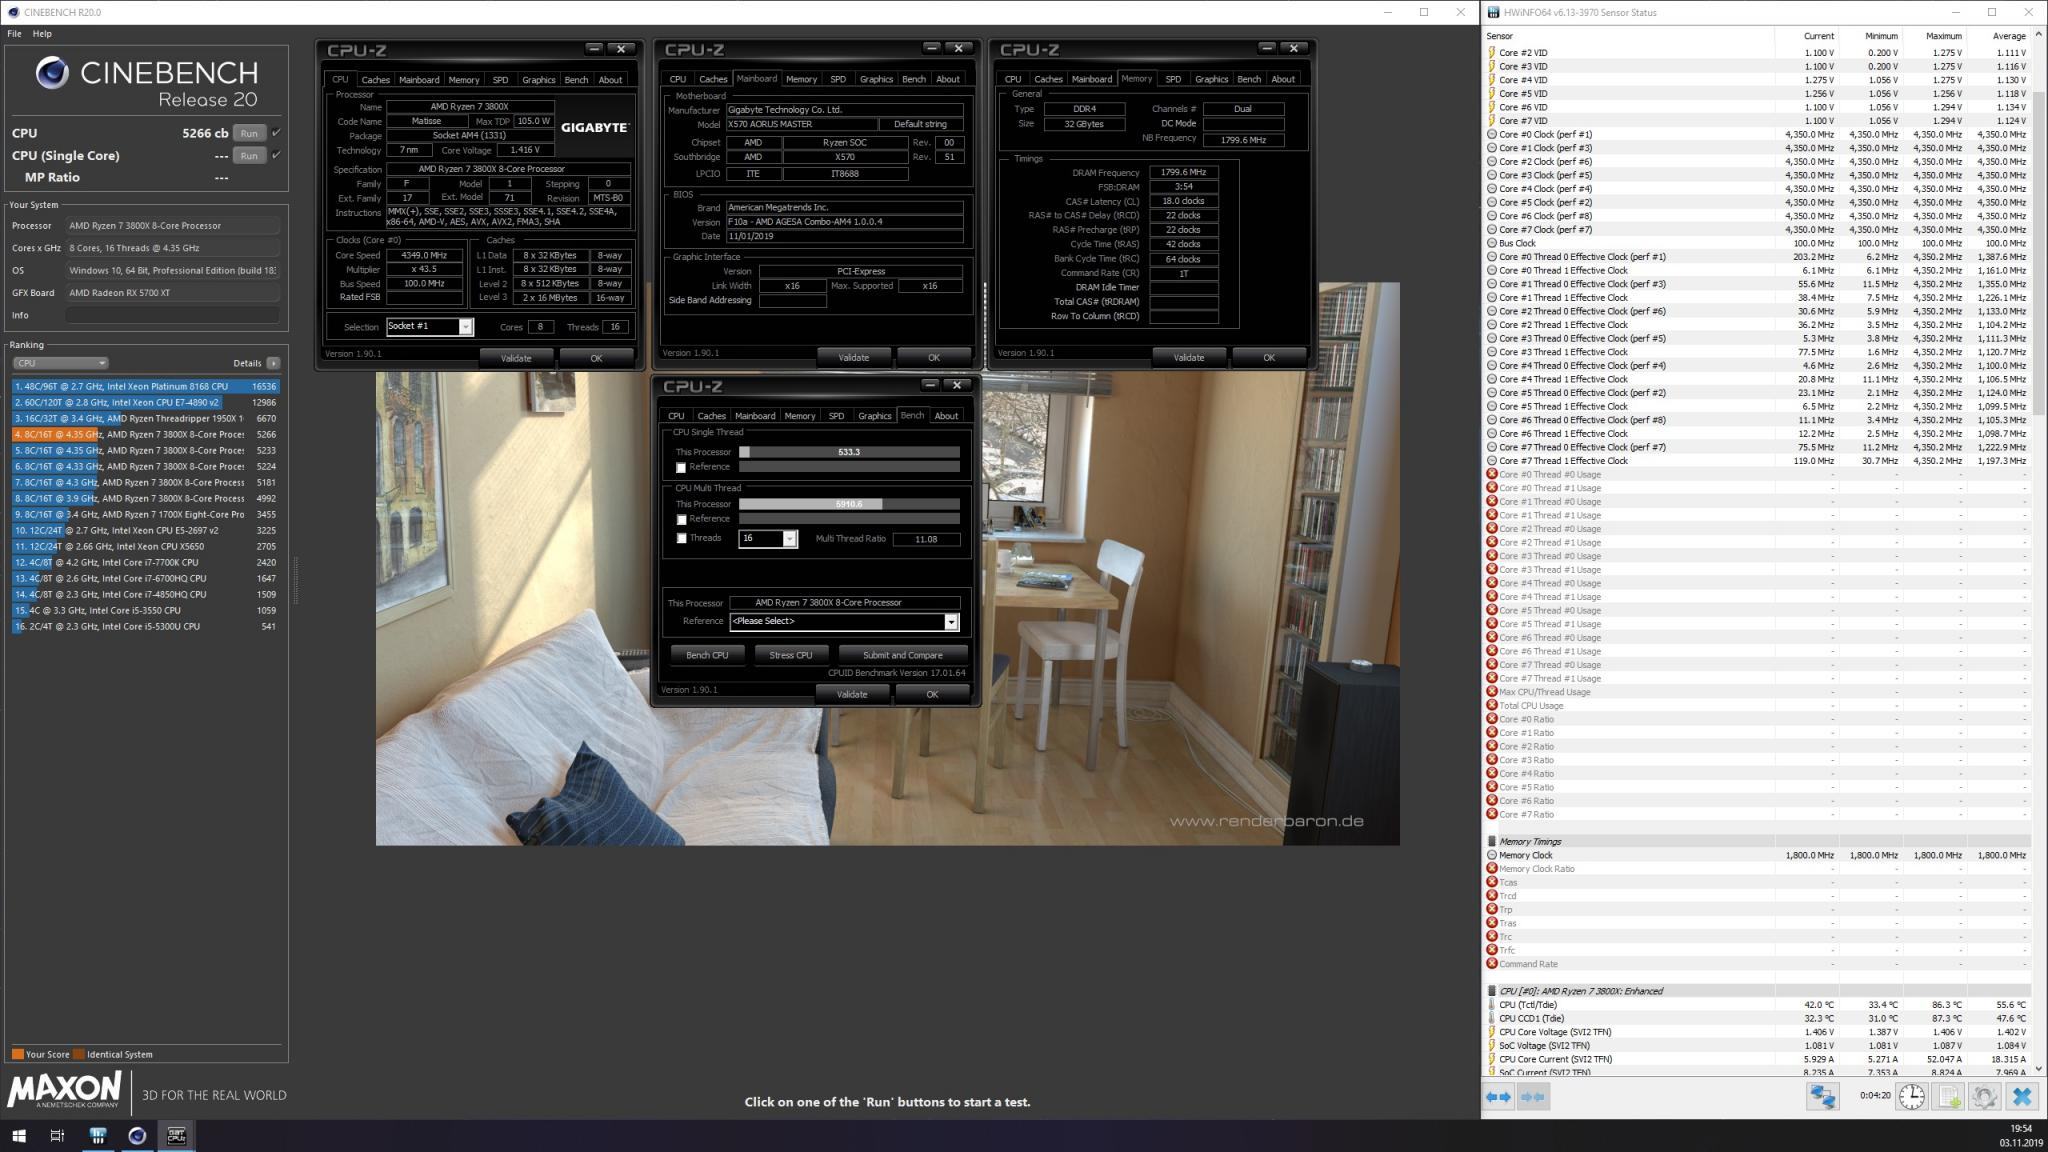
Task: Check the Threads checkbox in Bench
Action: 681,539
